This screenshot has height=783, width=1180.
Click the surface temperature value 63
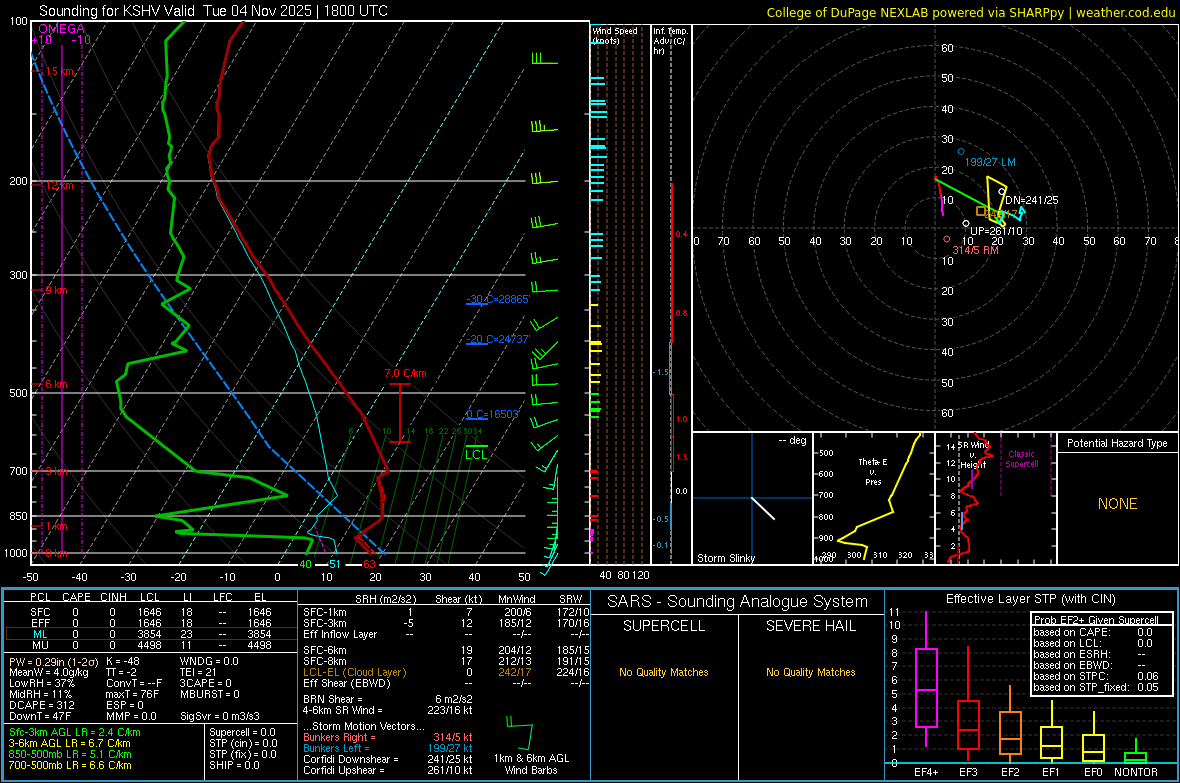click(x=370, y=564)
